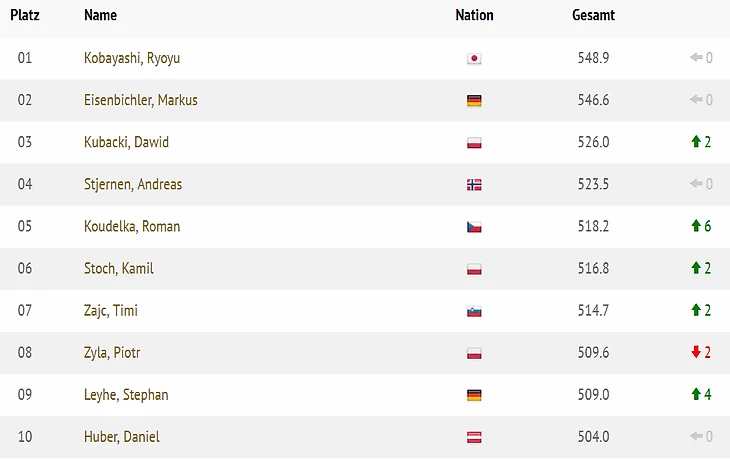Sort by the Platz column header

[25, 15]
